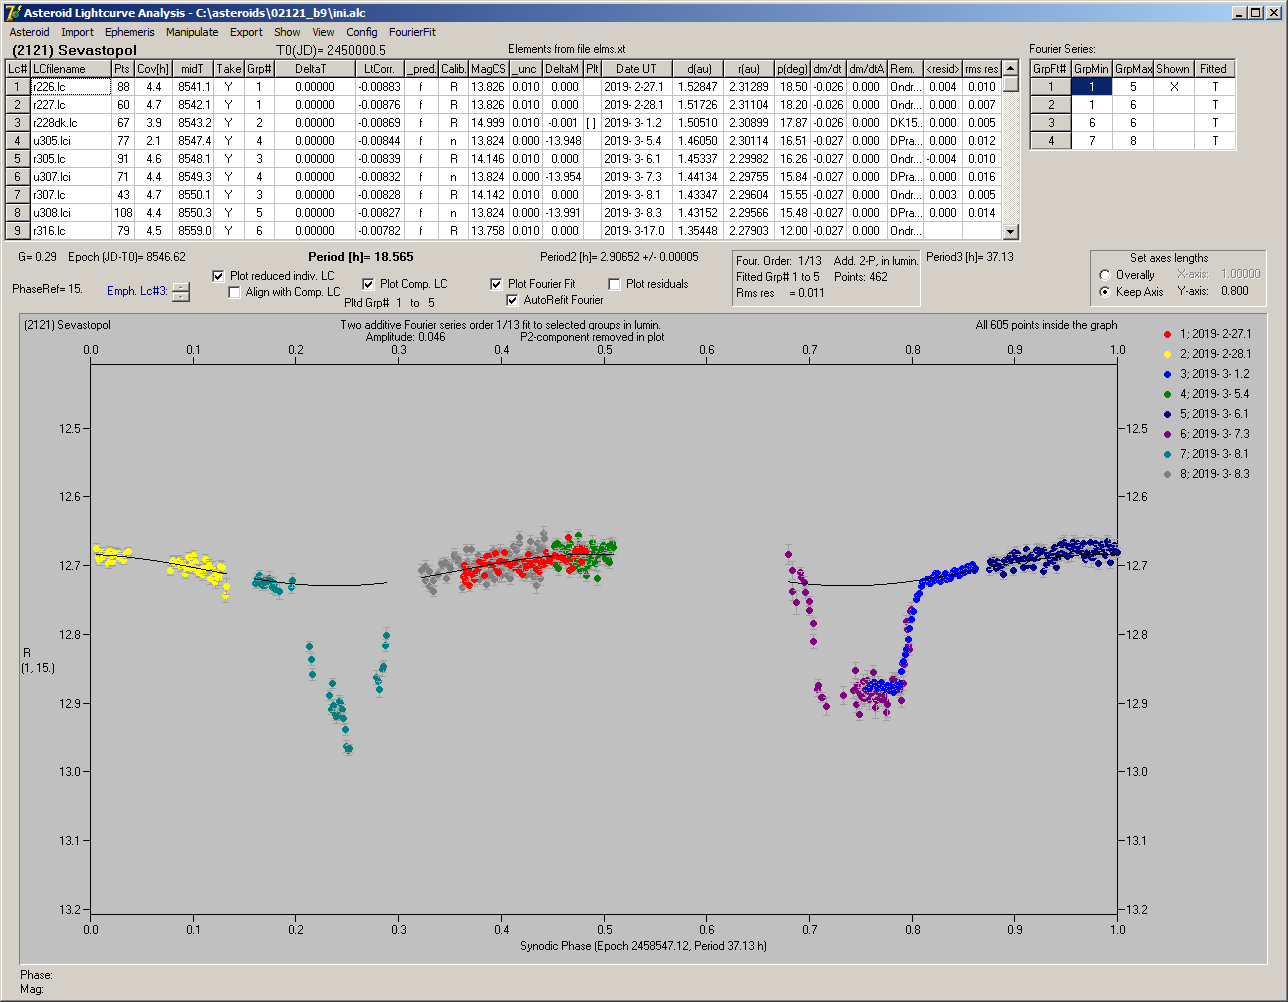Click the (2121) Sevastopol heading
The image size is (1288, 1002).
(74, 50)
